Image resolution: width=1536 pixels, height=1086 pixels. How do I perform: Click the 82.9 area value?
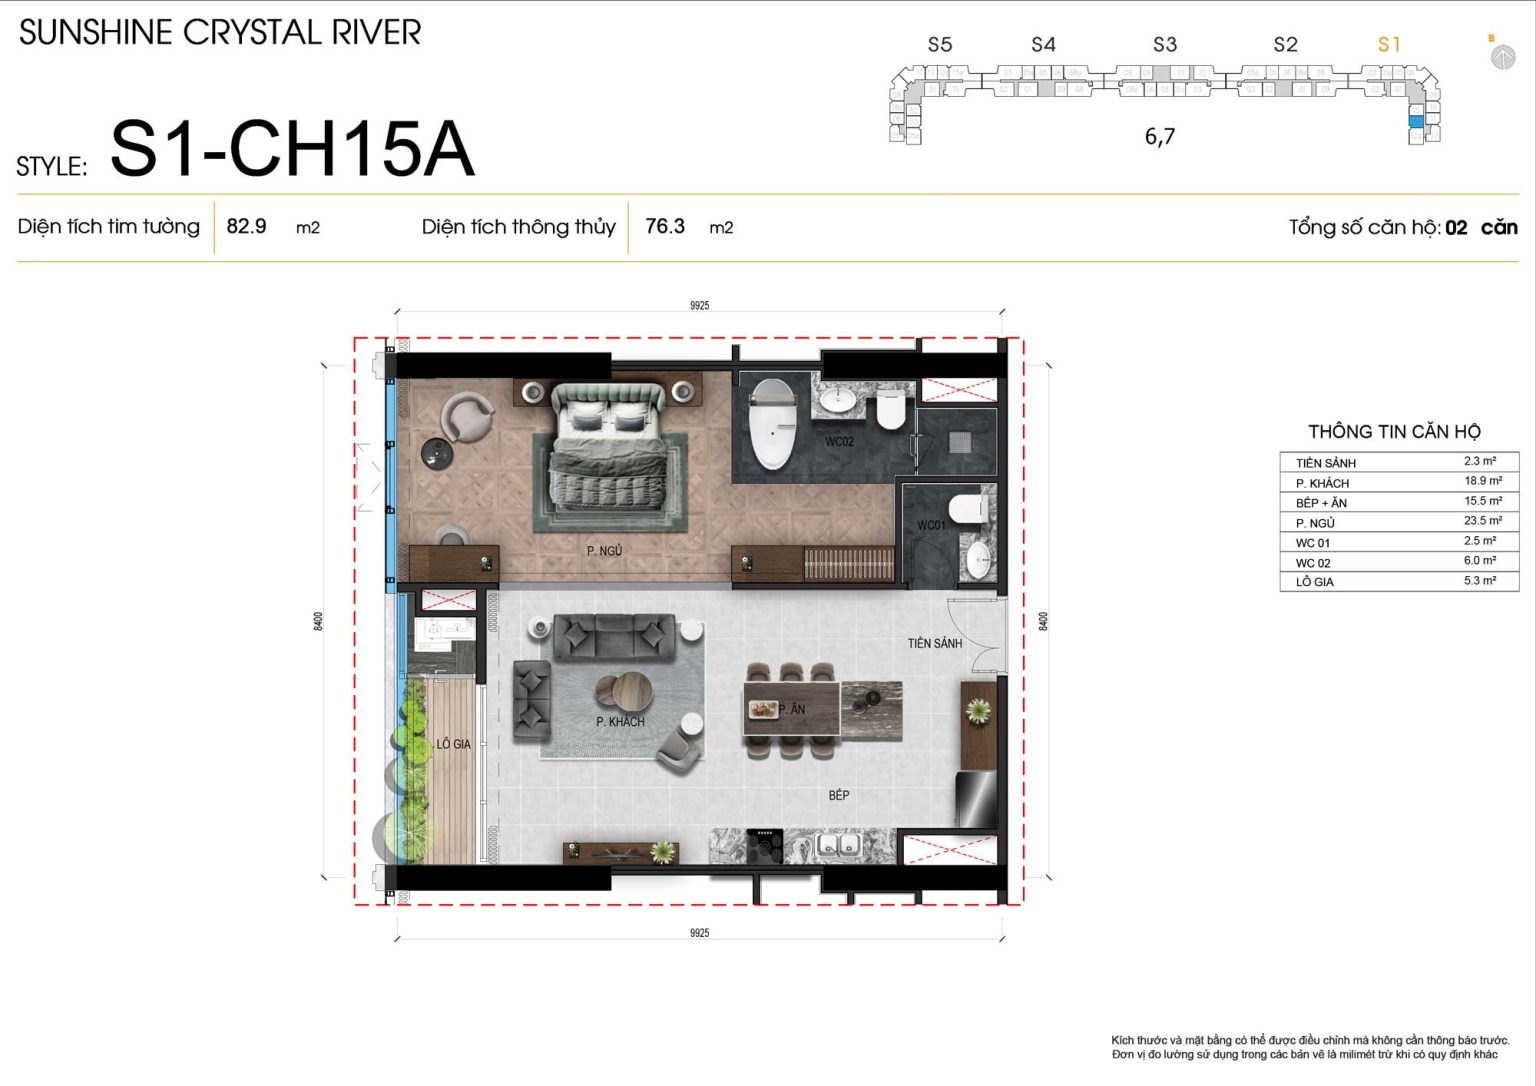(x=246, y=226)
